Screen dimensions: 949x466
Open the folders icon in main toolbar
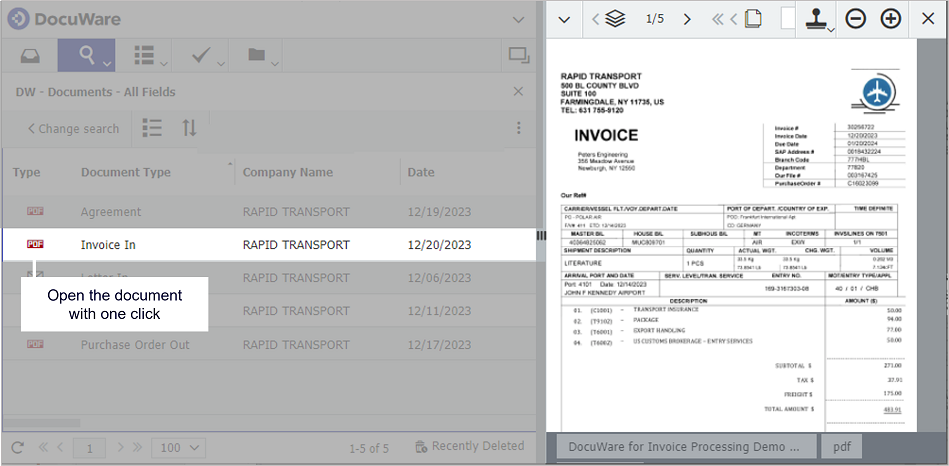pyautogui.click(x=258, y=55)
